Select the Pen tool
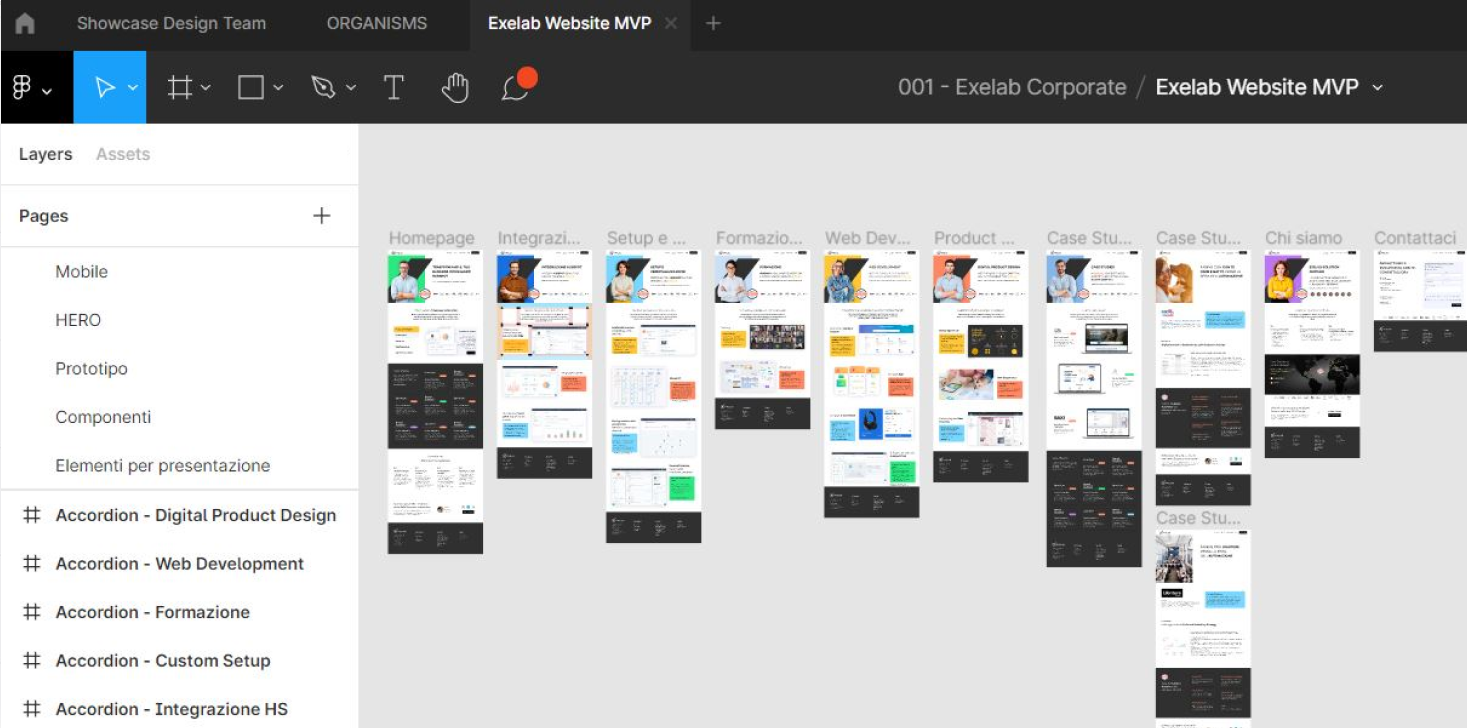The height and width of the screenshot is (728, 1467). pyautogui.click(x=323, y=88)
